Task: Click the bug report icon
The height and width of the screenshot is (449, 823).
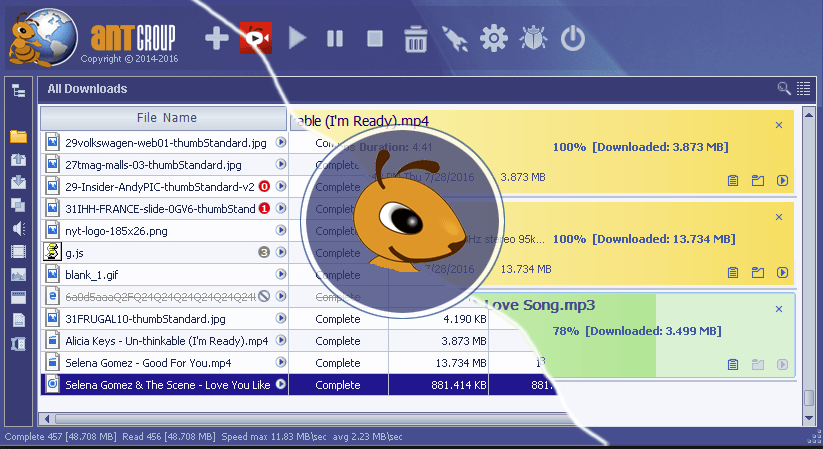Action: click(x=533, y=38)
